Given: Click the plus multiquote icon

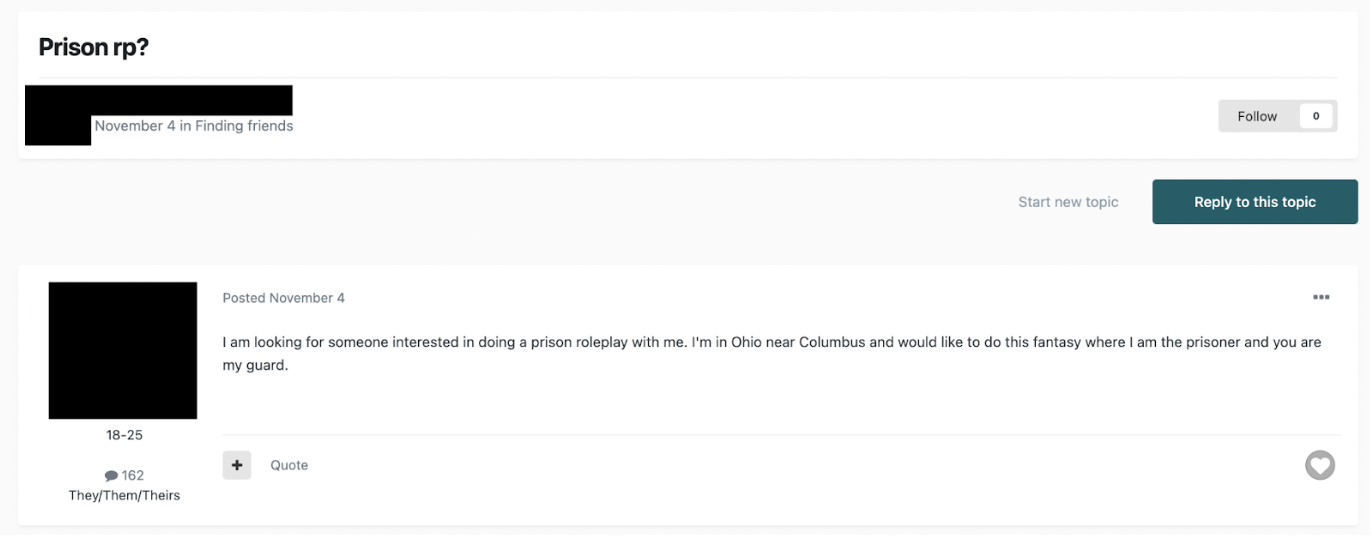Looking at the screenshot, I should pyautogui.click(x=237, y=465).
